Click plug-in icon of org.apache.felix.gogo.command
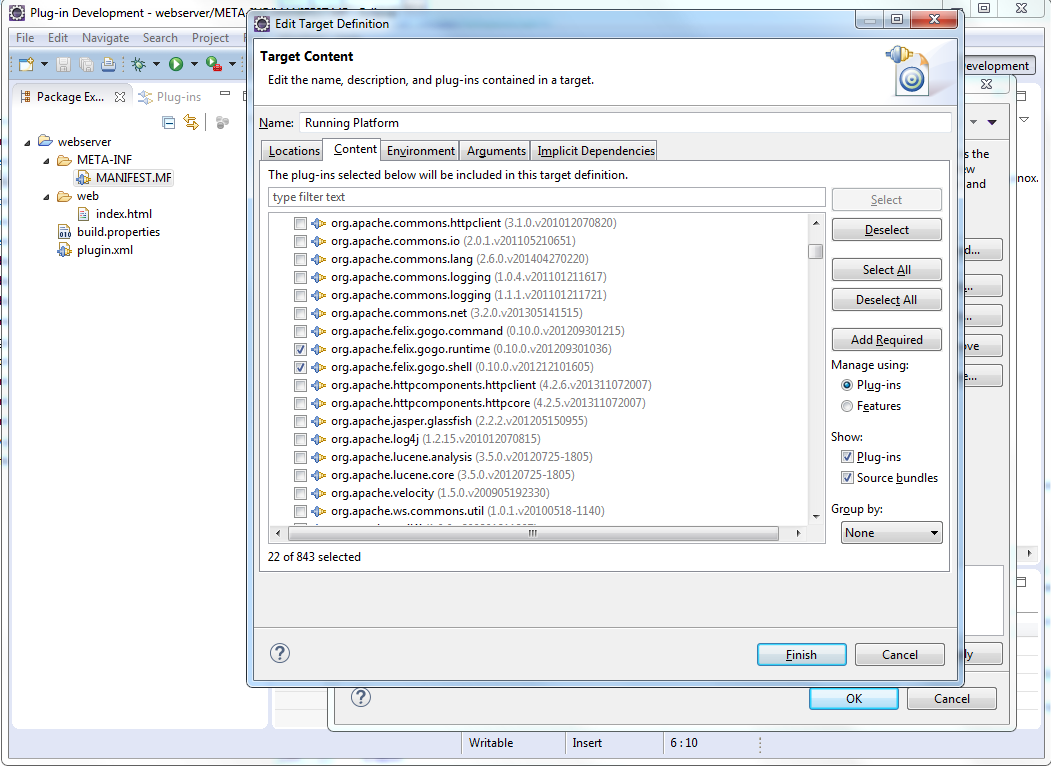The image size is (1051, 766). [319, 331]
